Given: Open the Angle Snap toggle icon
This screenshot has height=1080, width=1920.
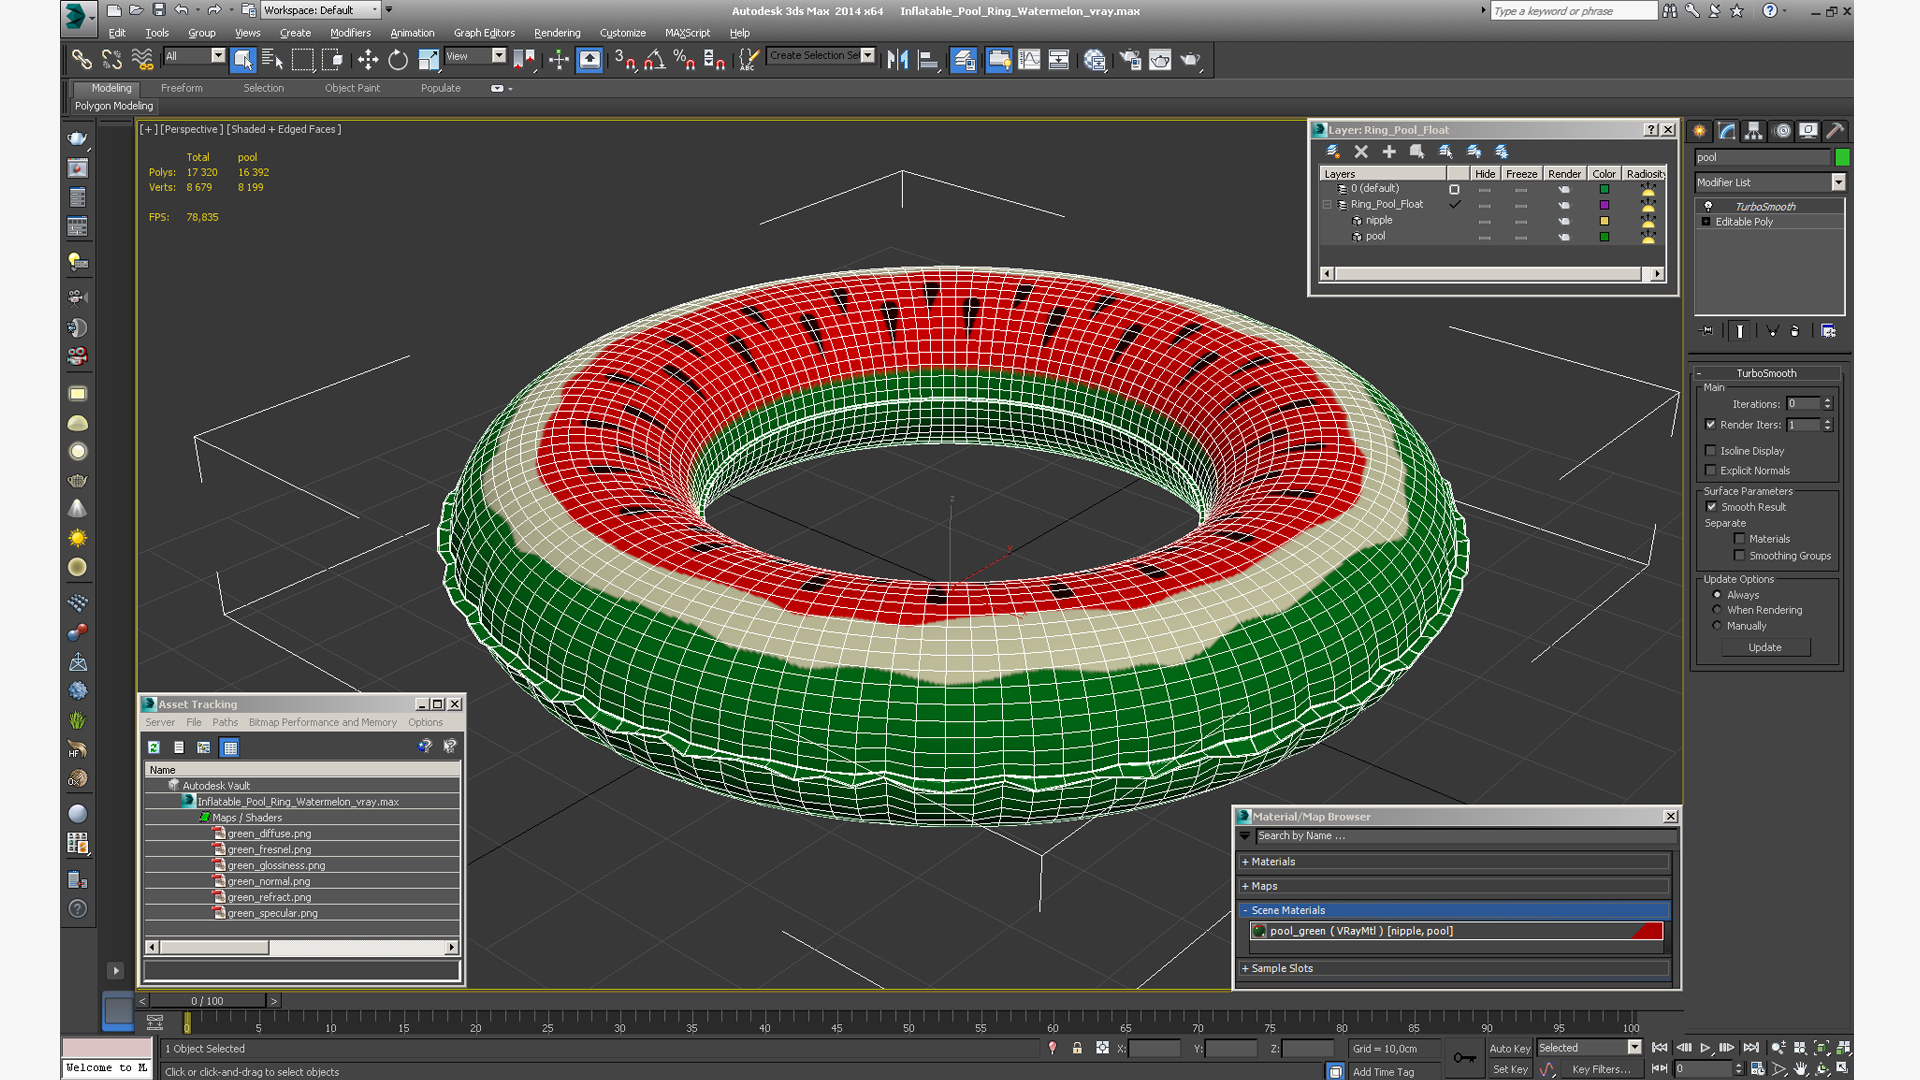Looking at the screenshot, I should tap(654, 60).
